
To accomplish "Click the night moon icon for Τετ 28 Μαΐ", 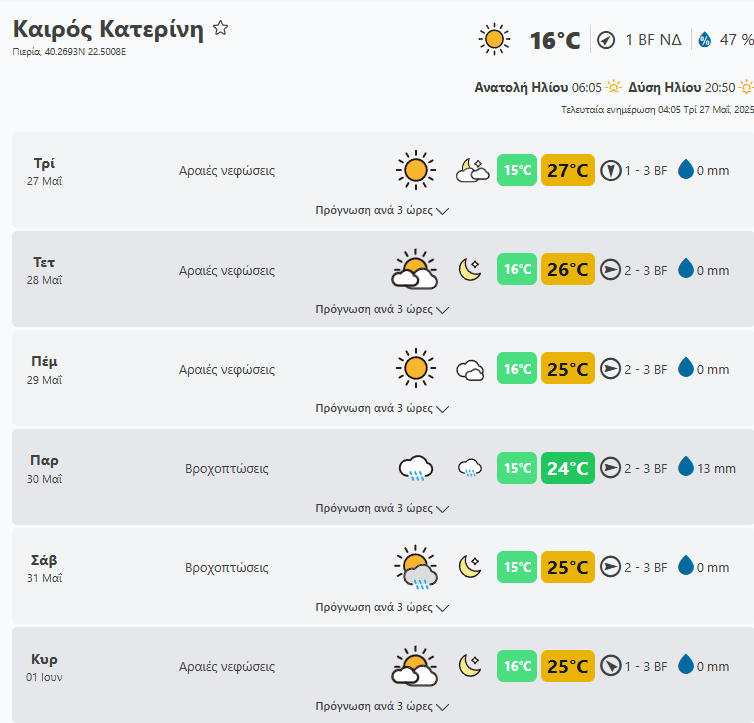I will (470, 269).
